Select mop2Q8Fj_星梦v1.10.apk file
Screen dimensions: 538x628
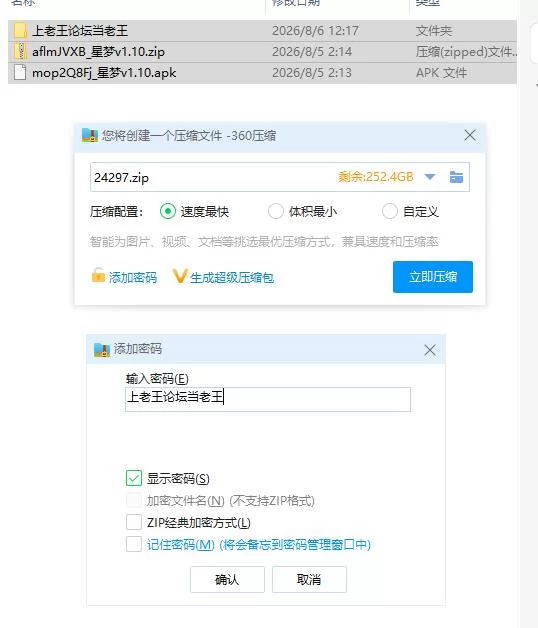pos(262,73)
